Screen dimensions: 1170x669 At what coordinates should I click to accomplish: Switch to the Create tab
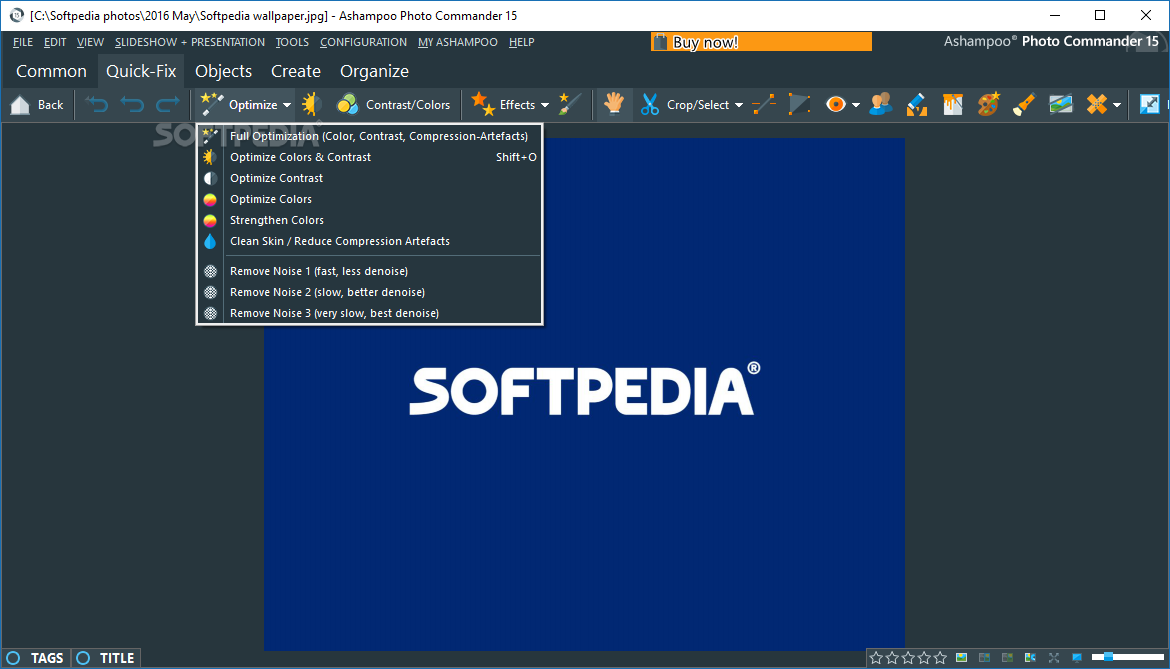pos(295,71)
